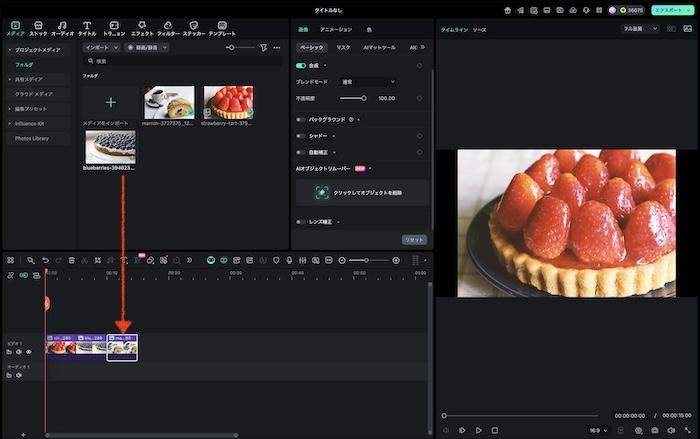Open the フル画質 preview quality dropdown

pyautogui.click(x=639, y=29)
